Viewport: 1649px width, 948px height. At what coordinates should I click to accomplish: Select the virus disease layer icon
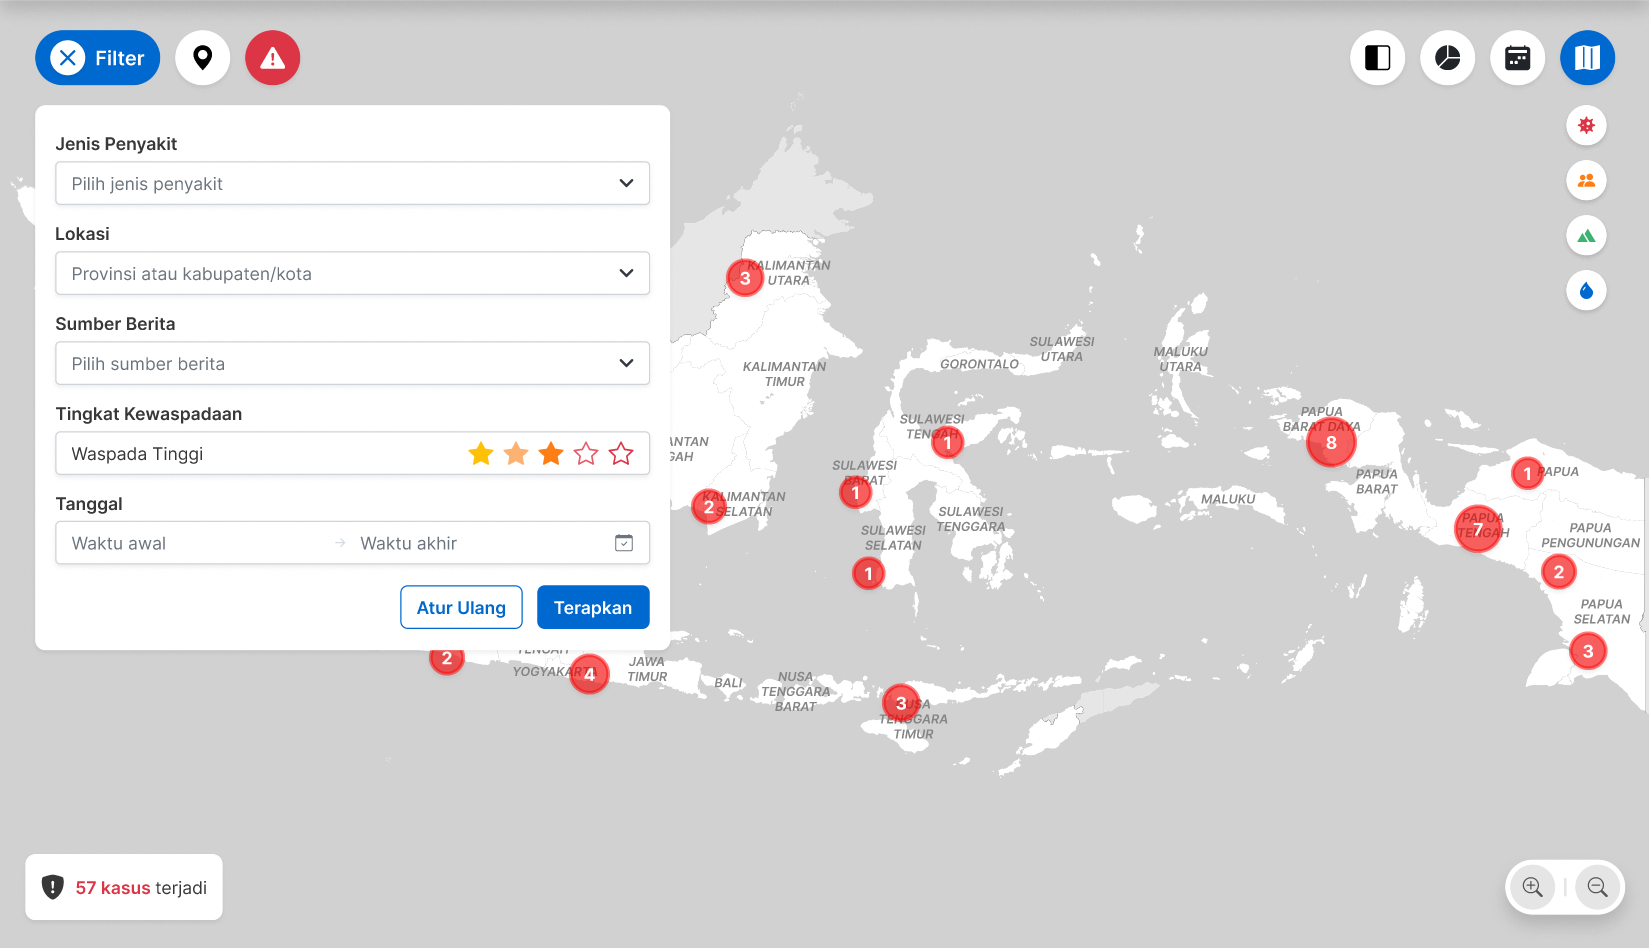click(1586, 126)
